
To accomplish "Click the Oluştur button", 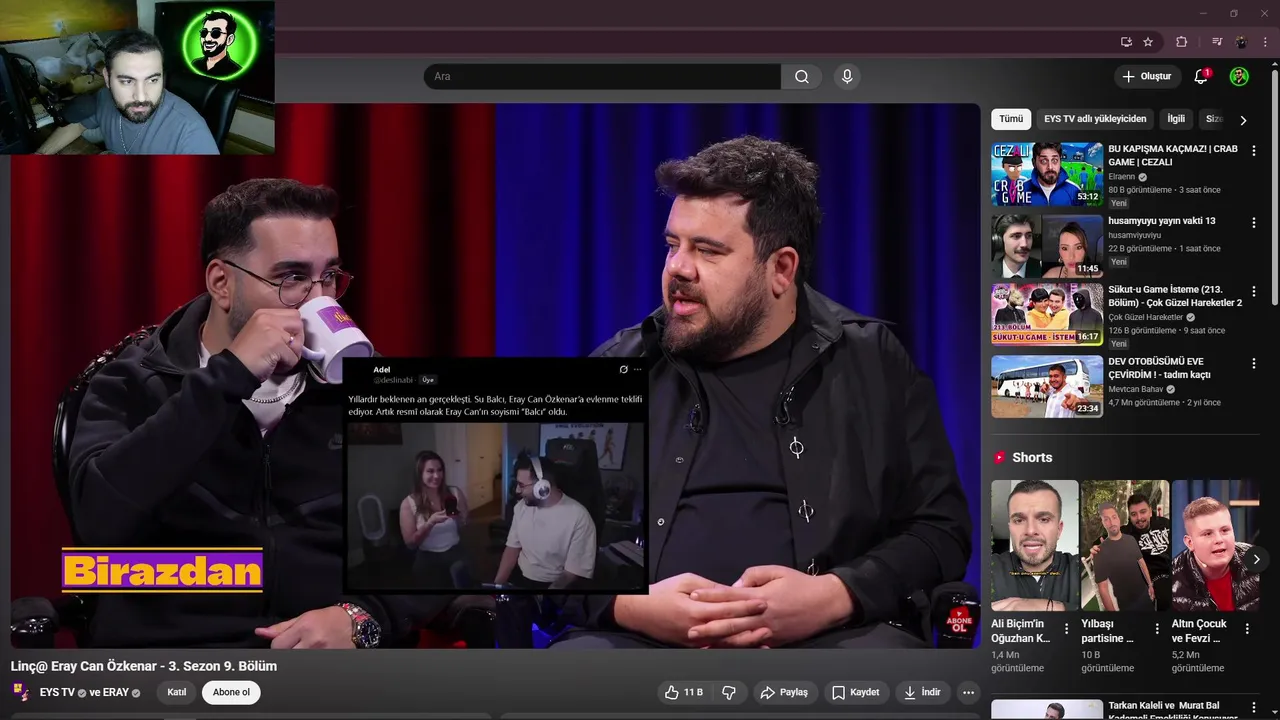I will 1146,77.
